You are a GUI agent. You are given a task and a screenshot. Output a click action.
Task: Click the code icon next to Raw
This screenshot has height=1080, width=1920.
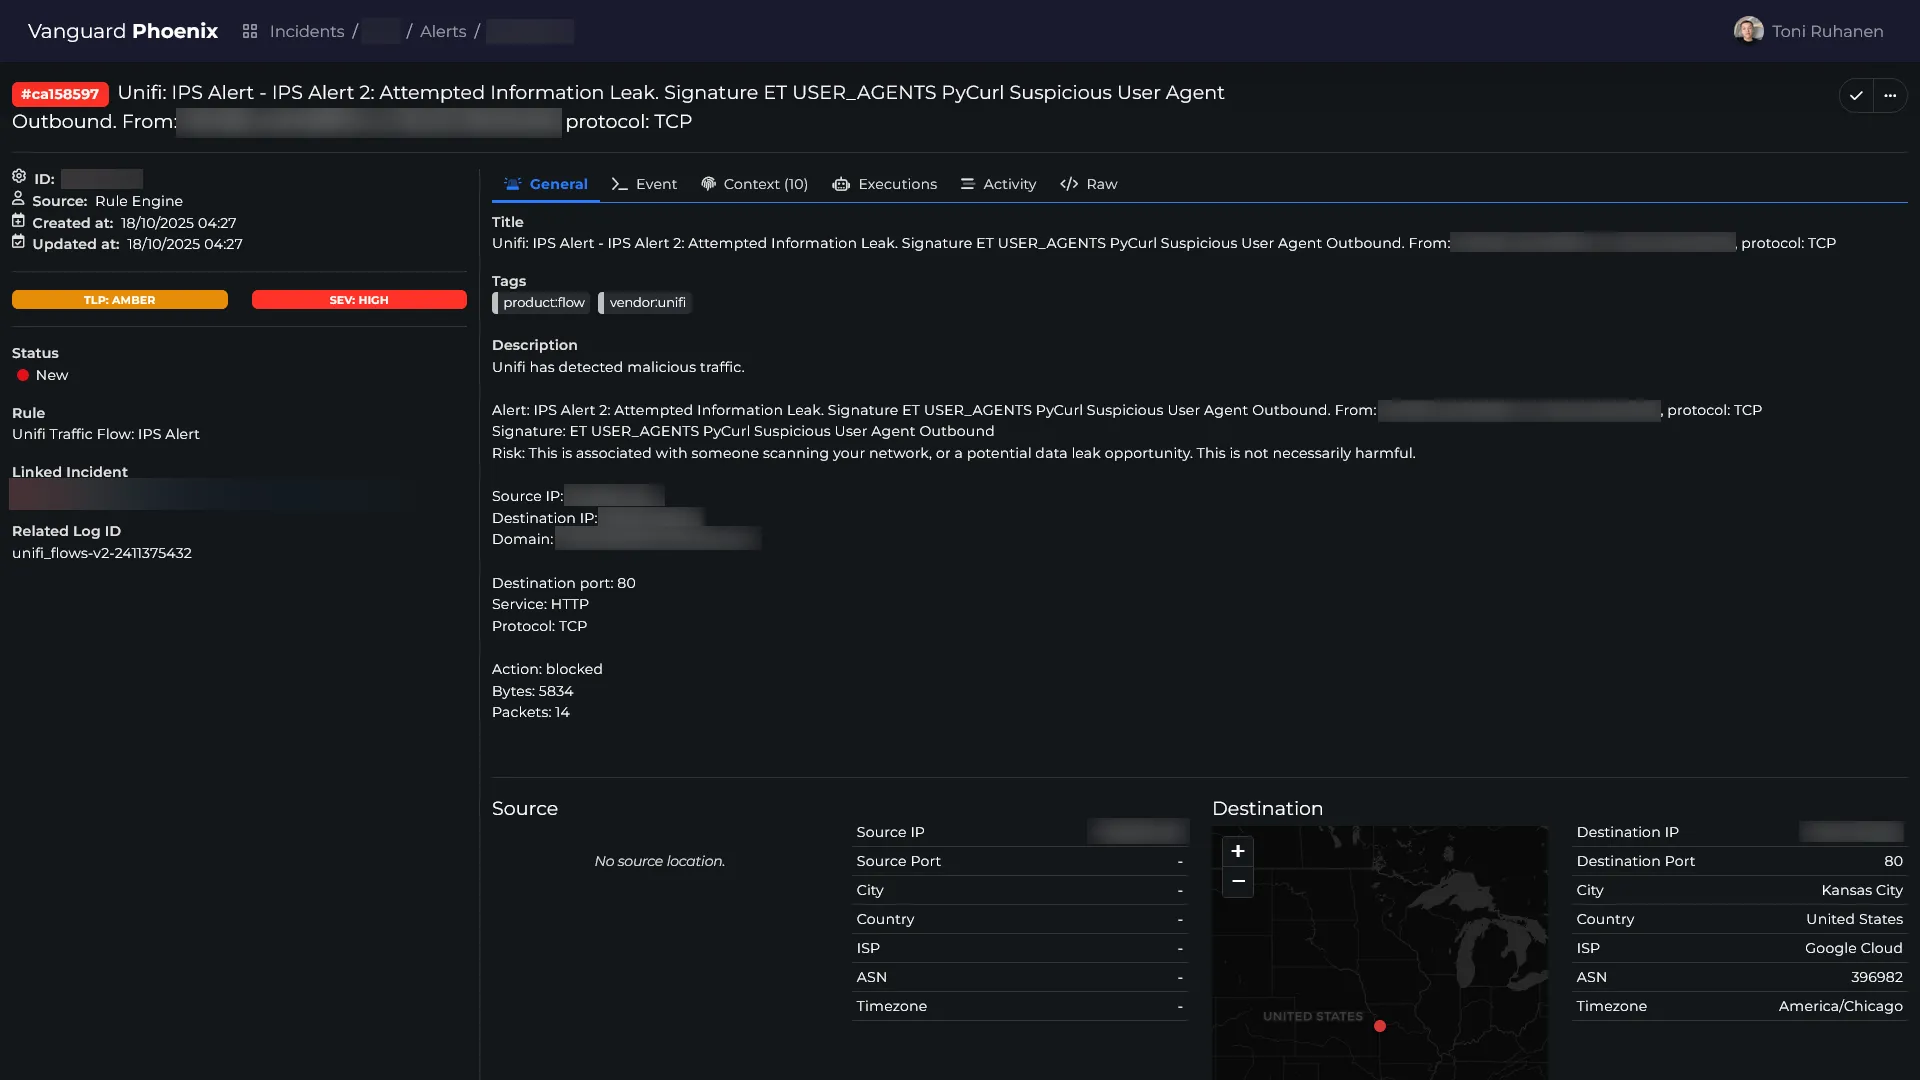[1070, 184]
